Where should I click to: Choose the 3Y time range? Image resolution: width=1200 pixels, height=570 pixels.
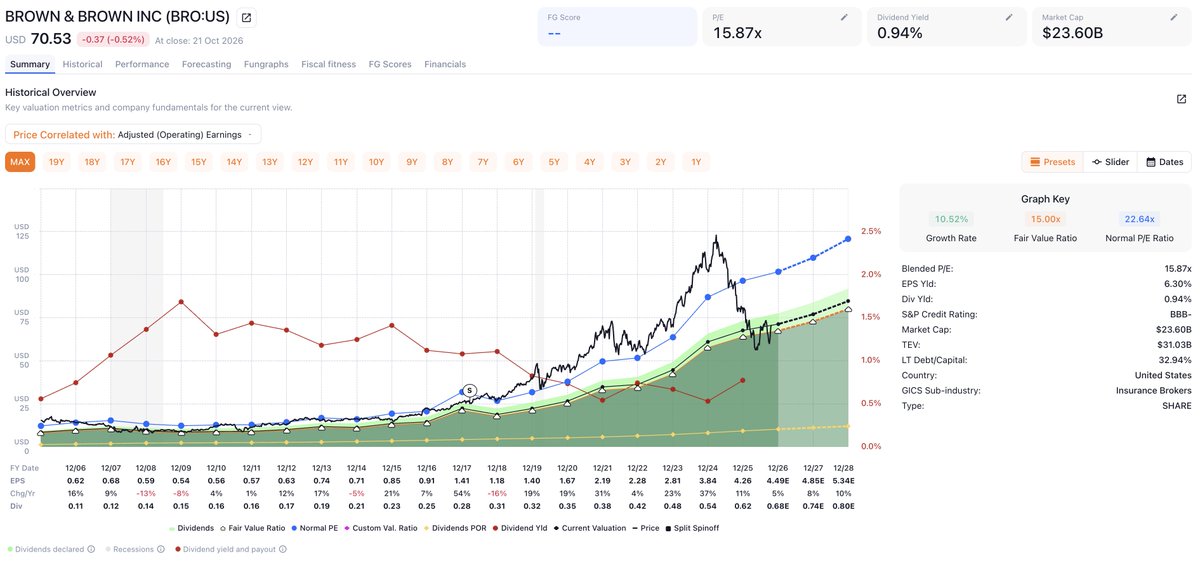pos(625,162)
